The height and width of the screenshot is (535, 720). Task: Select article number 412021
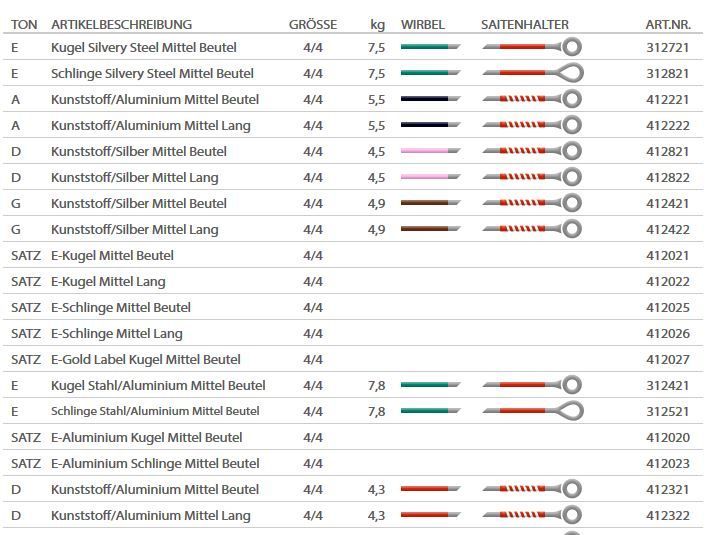668,255
